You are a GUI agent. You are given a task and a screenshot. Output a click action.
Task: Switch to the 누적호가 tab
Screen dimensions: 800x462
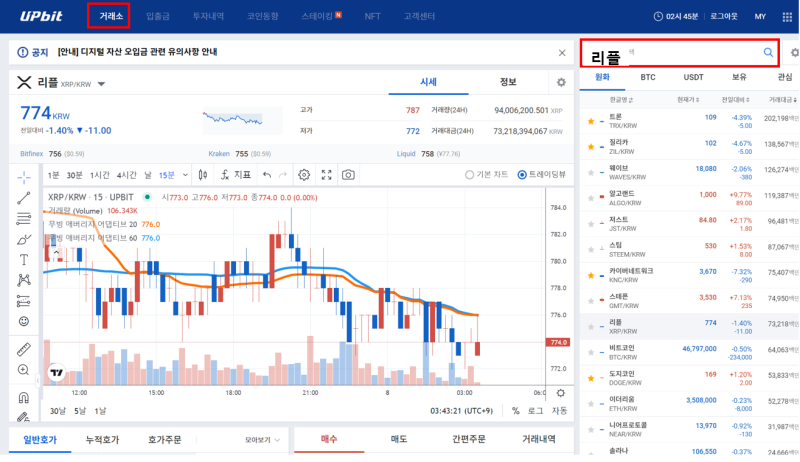tap(102, 440)
